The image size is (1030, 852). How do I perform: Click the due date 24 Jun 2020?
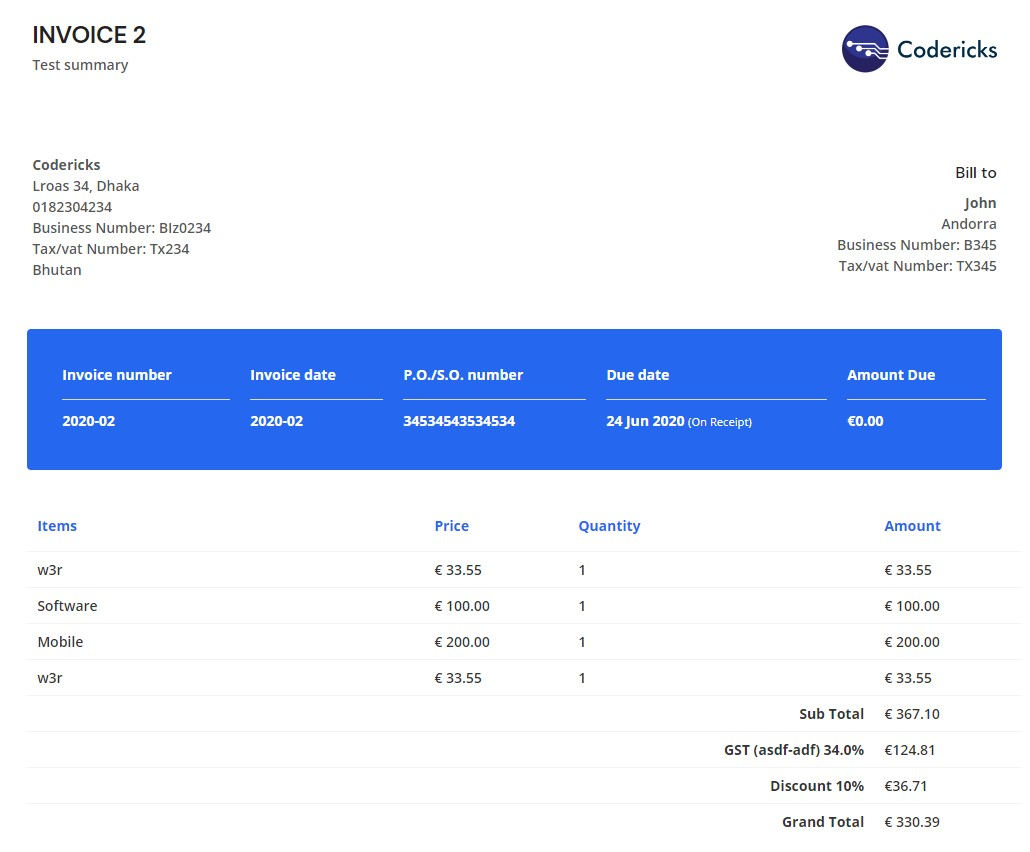645,421
